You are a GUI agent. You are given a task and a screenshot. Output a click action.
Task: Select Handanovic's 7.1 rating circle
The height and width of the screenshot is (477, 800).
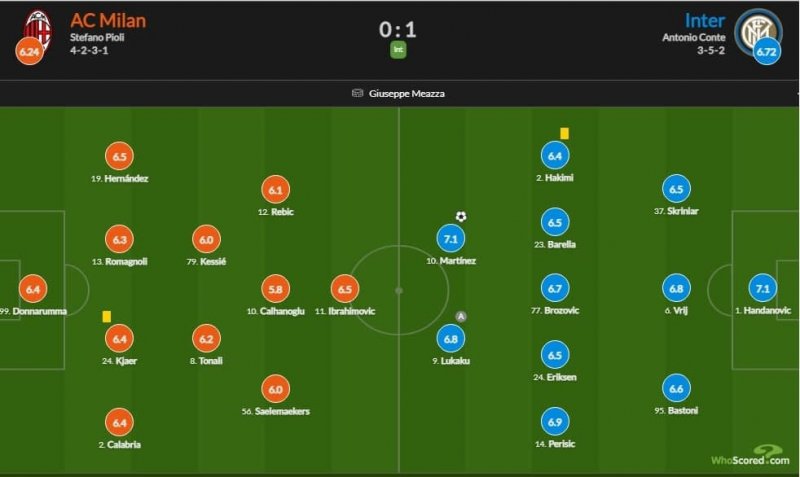tap(763, 289)
